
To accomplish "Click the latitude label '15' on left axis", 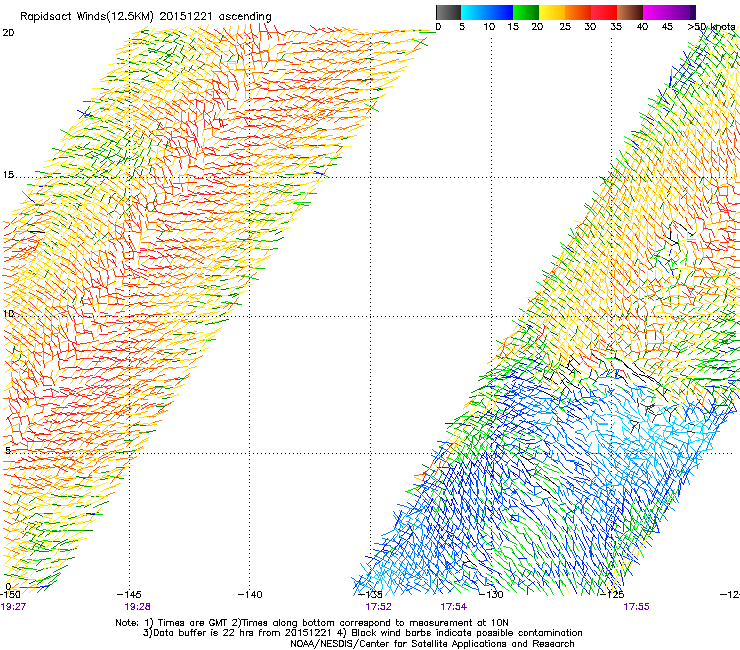I will pyautogui.click(x=8, y=175).
